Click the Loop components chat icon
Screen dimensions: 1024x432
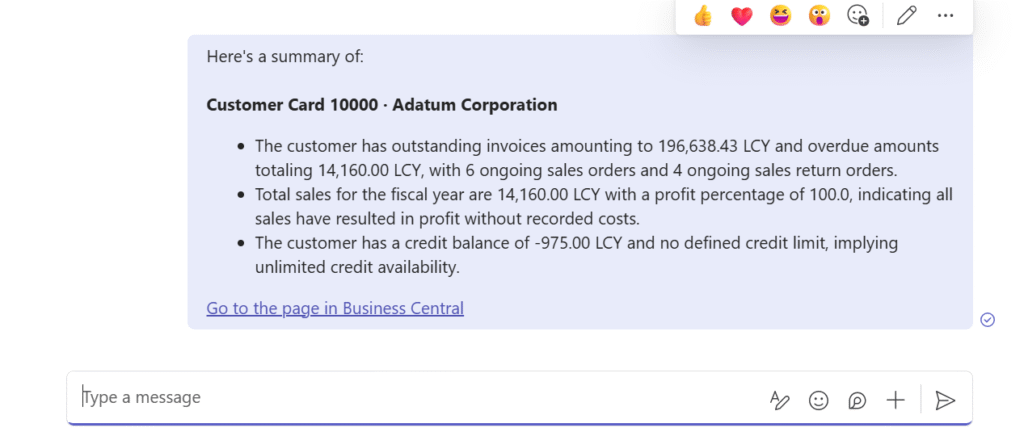pyautogui.click(x=857, y=400)
